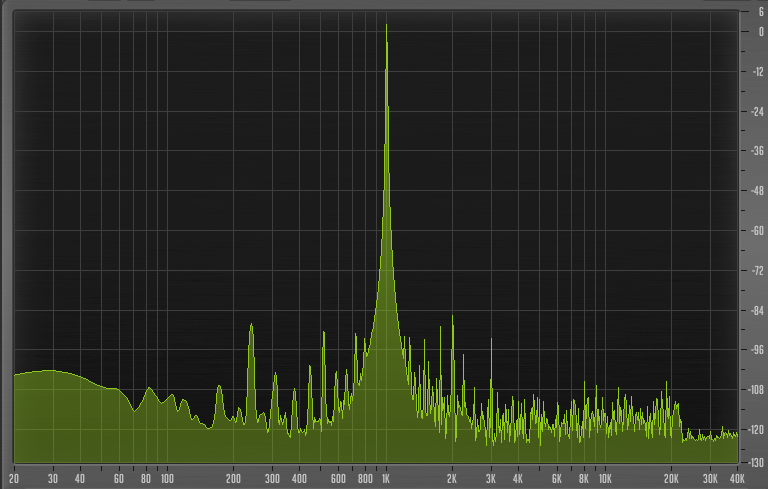Viewport: 768px width, 489px height.
Task: Click the -72 dB level axis label
Action: point(758,270)
